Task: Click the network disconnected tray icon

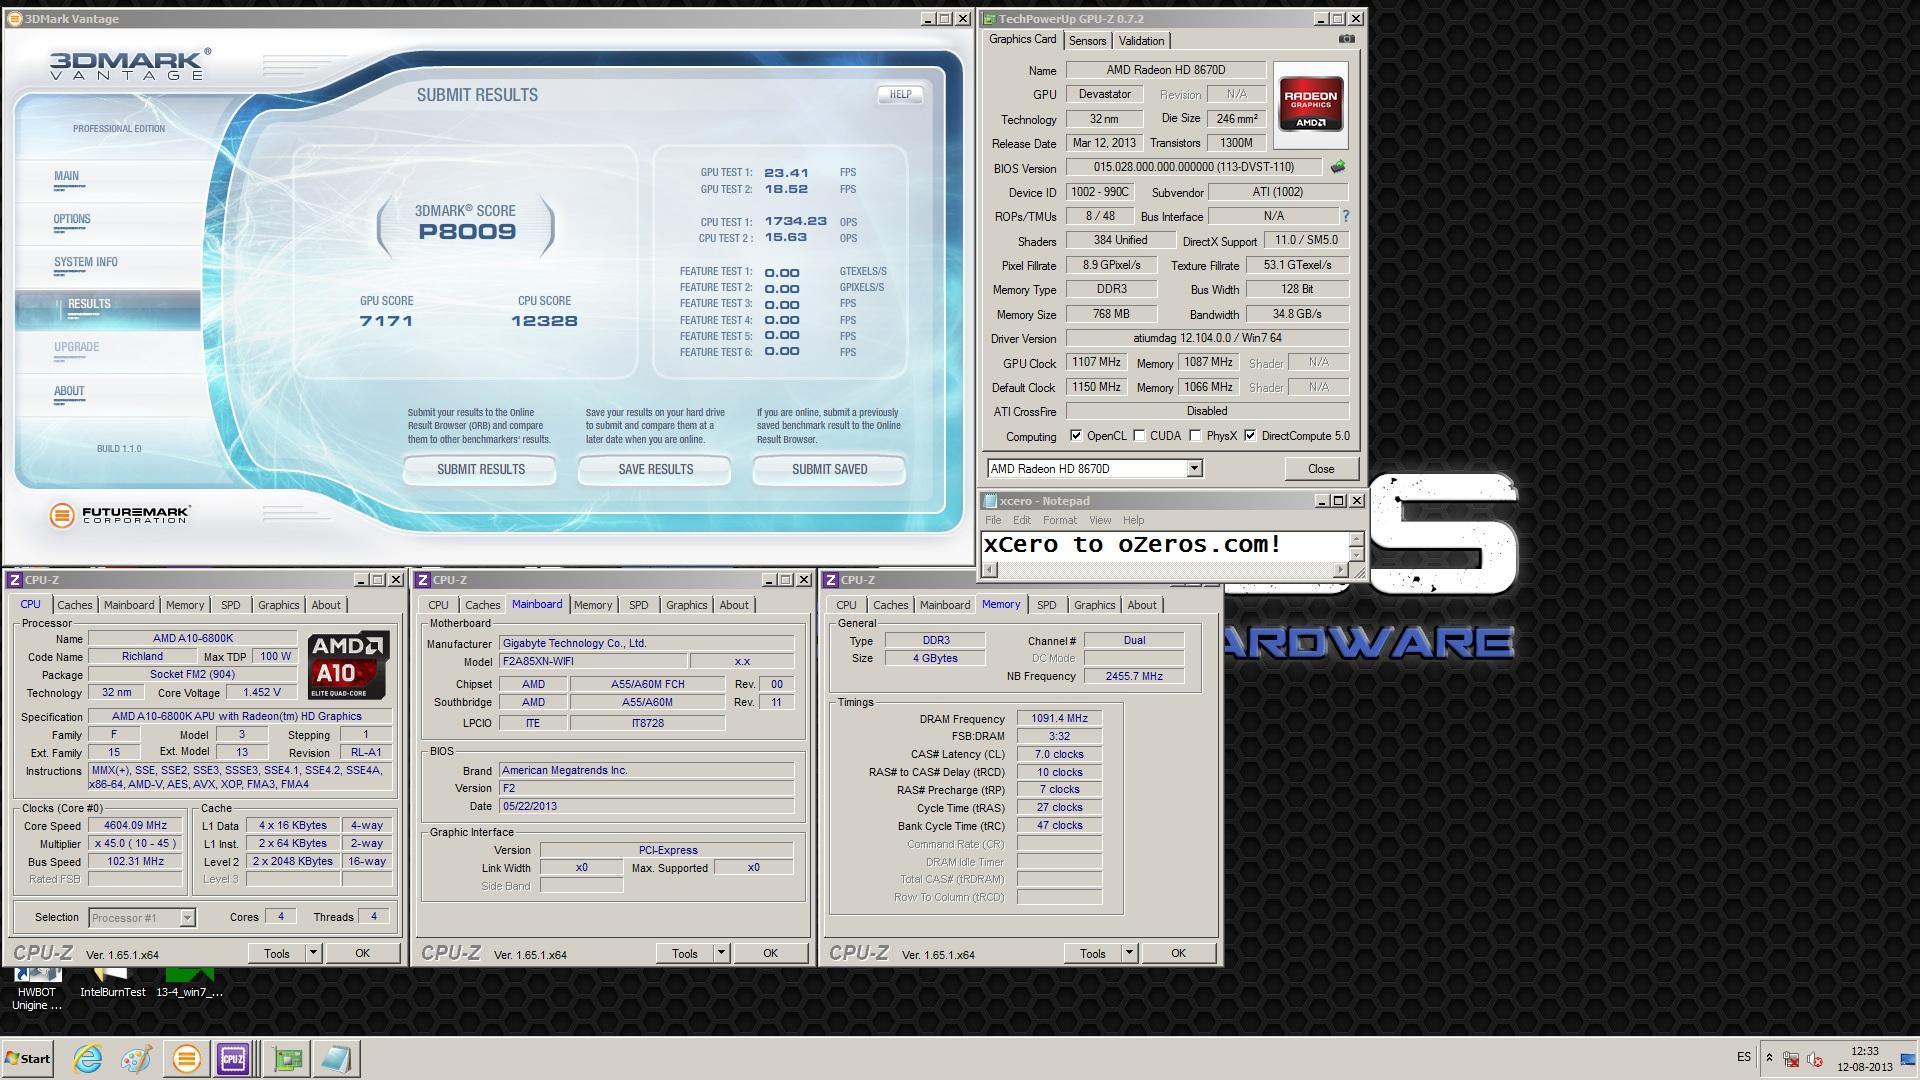Action: (1791, 1059)
